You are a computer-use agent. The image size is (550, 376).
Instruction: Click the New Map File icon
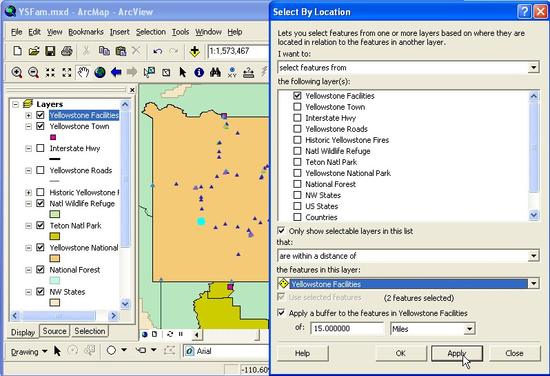pyautogui.click(x=17, y=51)
